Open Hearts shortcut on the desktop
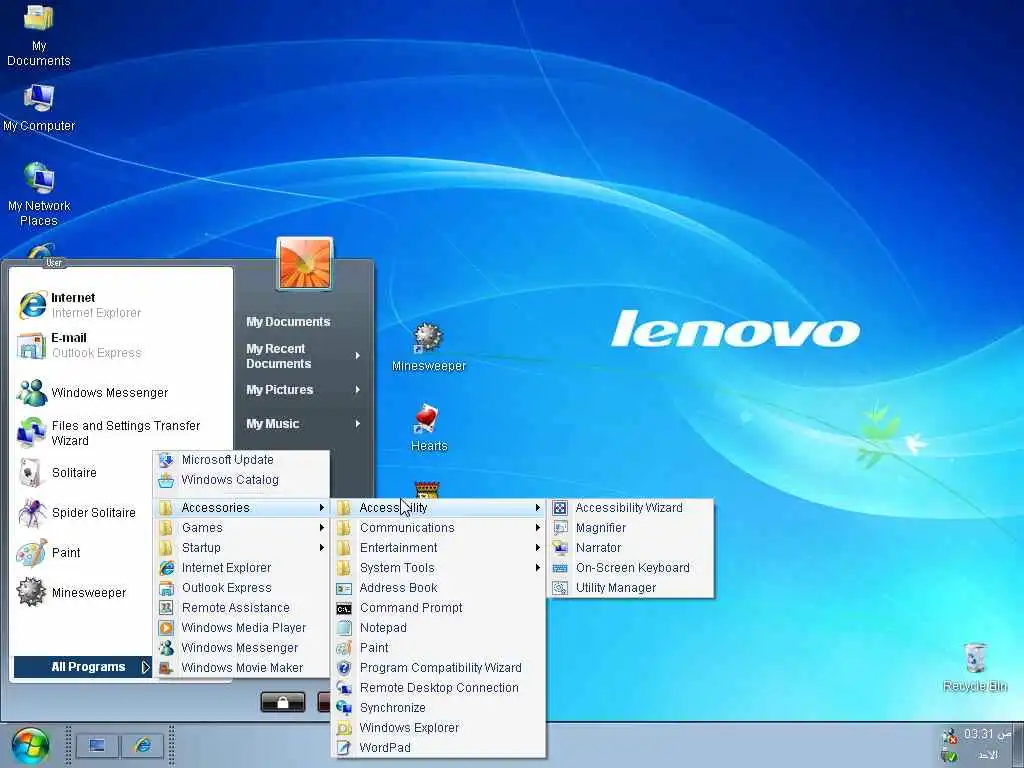 coord(428,428)
